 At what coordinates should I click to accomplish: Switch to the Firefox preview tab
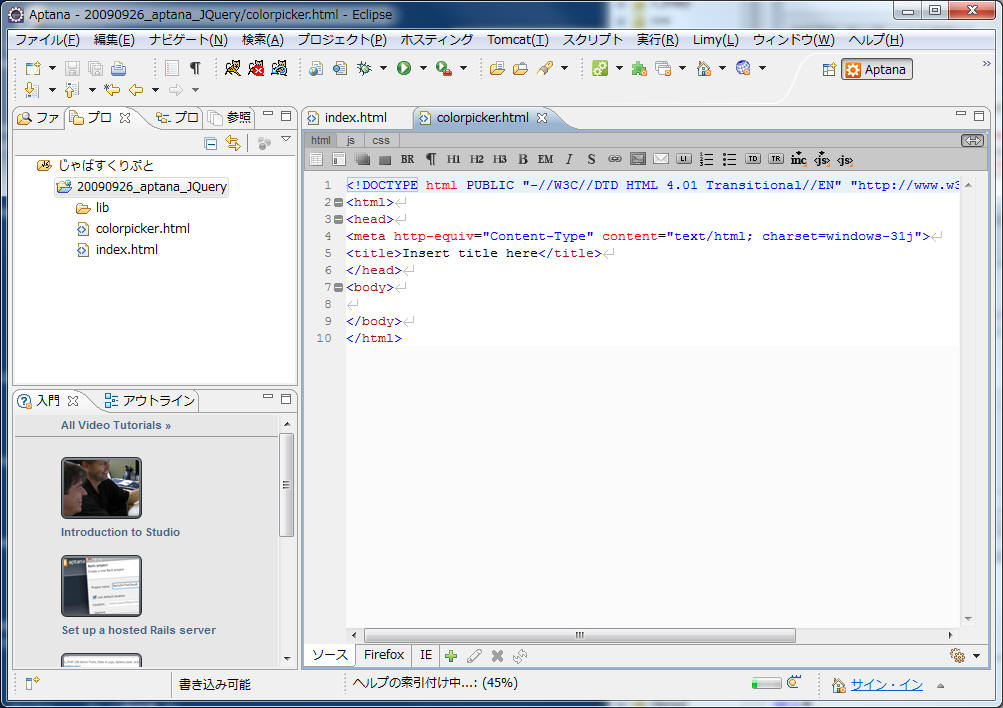[x=383, y=655]
